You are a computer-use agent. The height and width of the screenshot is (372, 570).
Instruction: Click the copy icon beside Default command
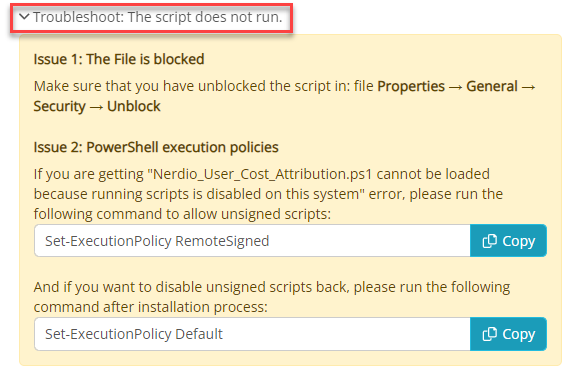click(x=489, y=334)
